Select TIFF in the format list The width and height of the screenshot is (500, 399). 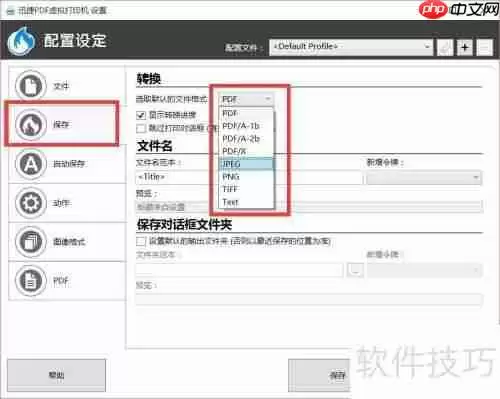[x=246, y=189]
